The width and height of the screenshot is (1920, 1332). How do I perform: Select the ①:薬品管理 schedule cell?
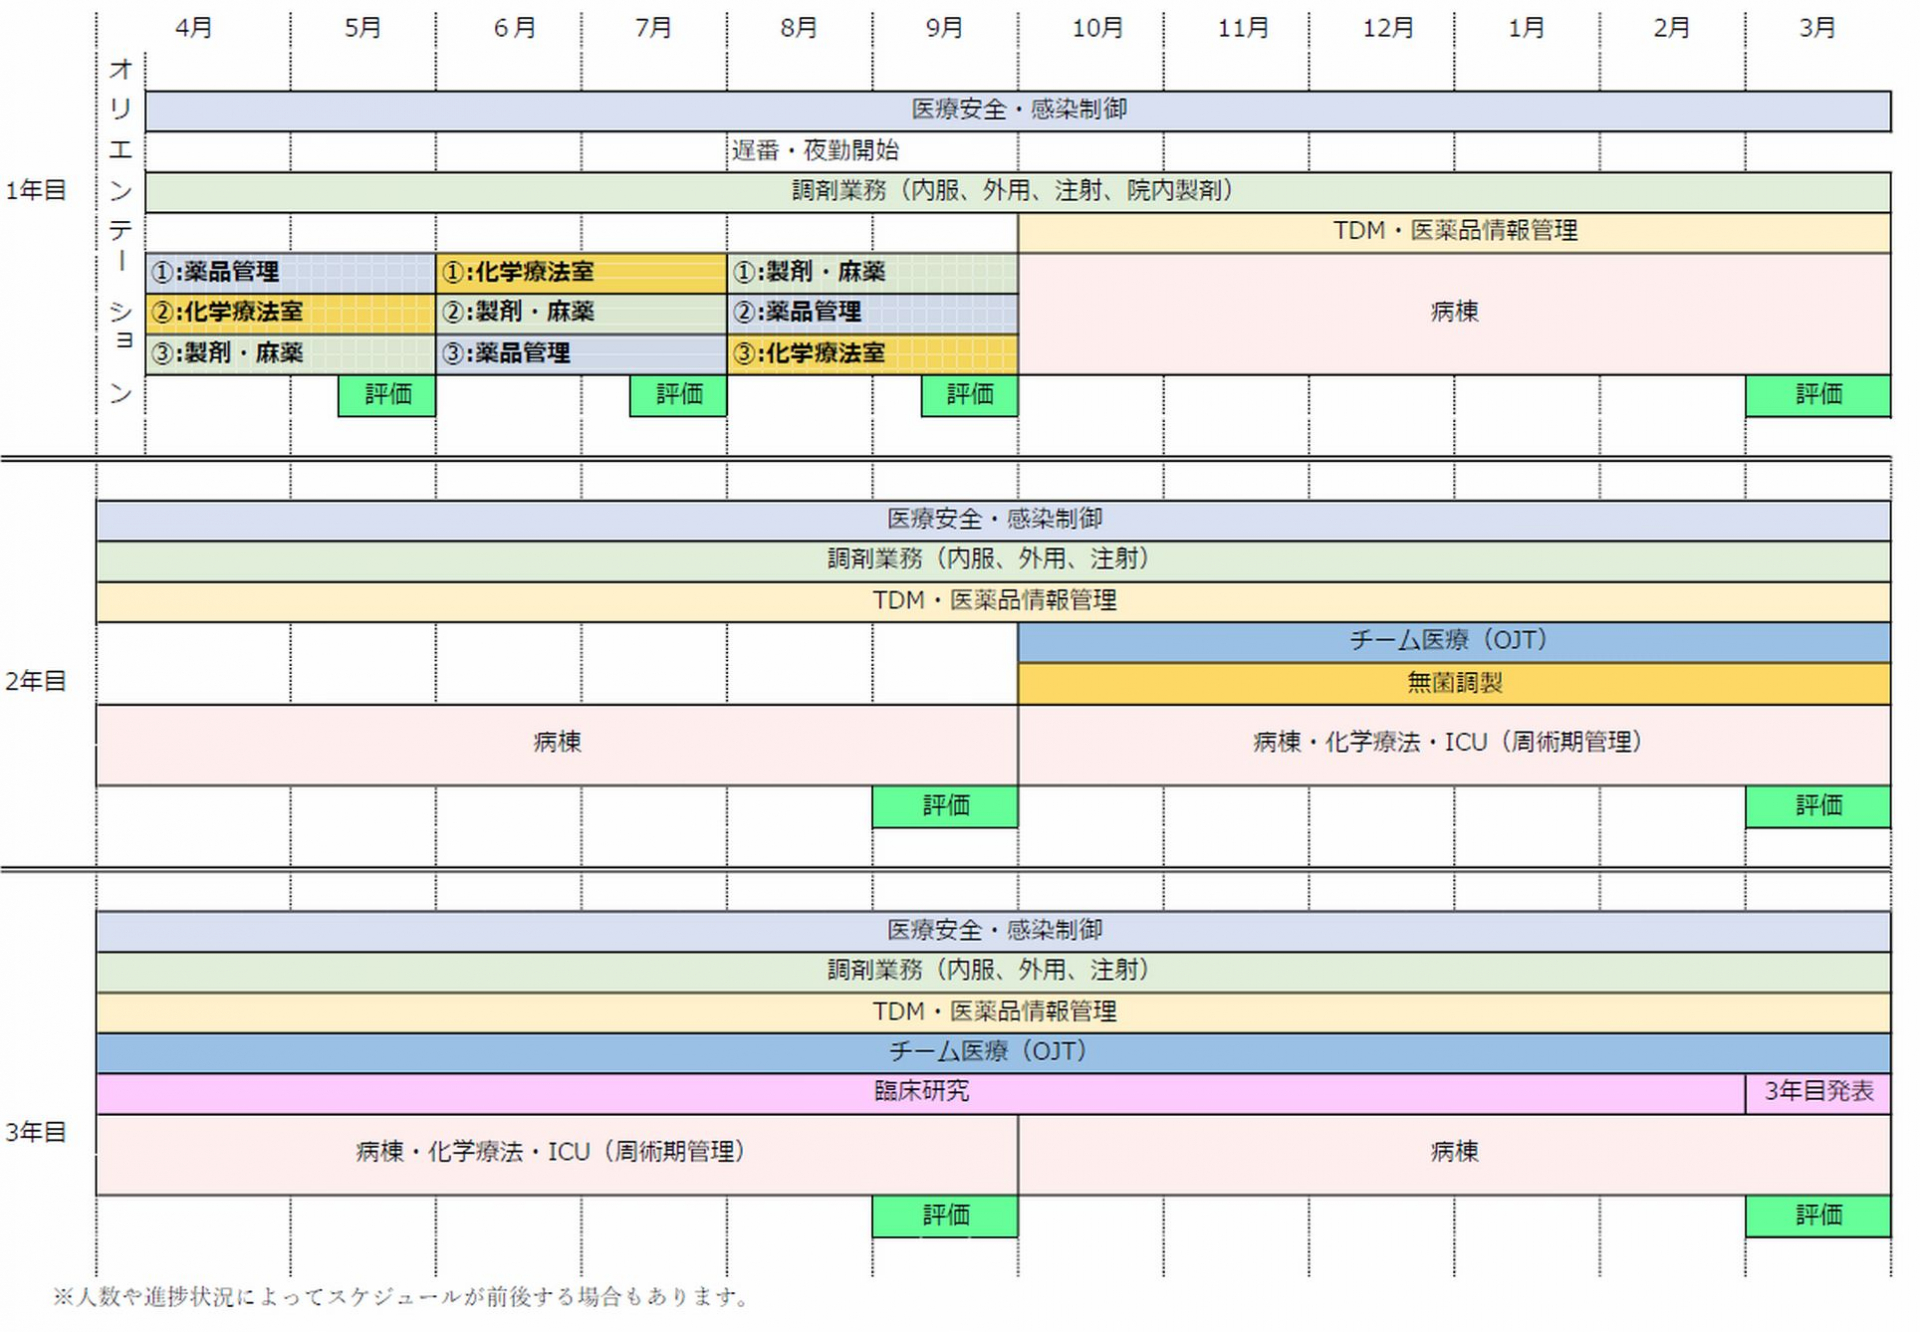pos(290,272)
